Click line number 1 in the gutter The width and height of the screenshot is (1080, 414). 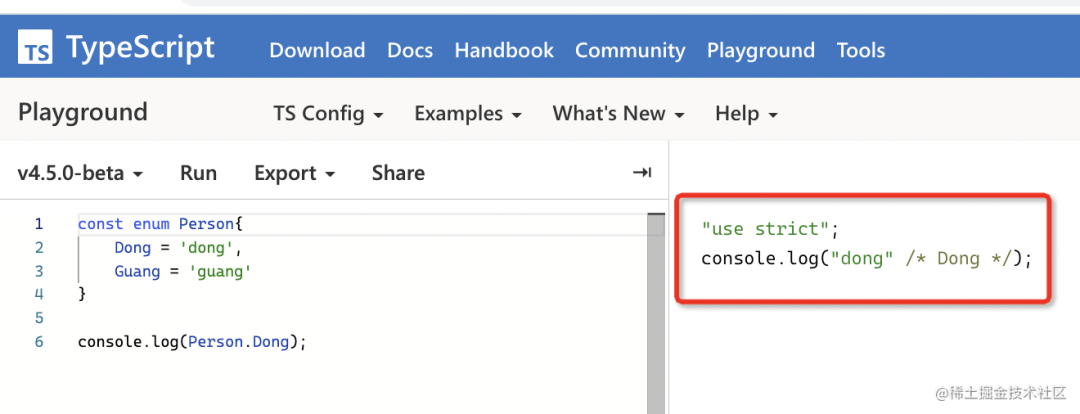(39, 224)
